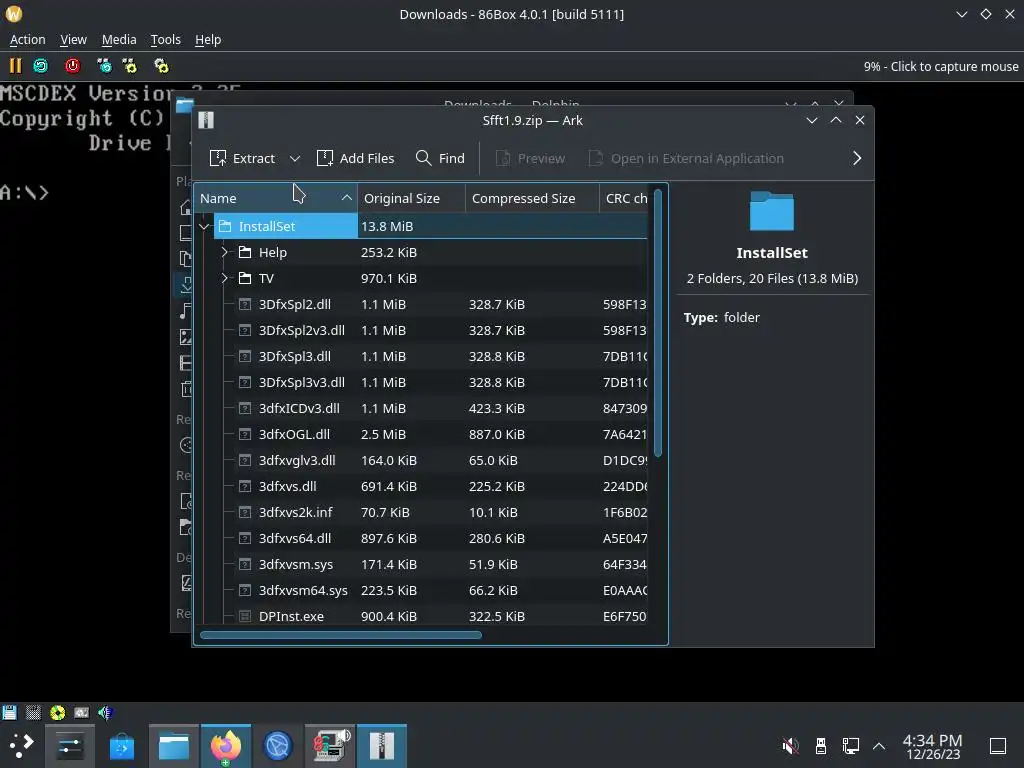Select file 3dfxvs64.dll
The width and height of the screenshot is (1024, 768).
click(421, 539)
